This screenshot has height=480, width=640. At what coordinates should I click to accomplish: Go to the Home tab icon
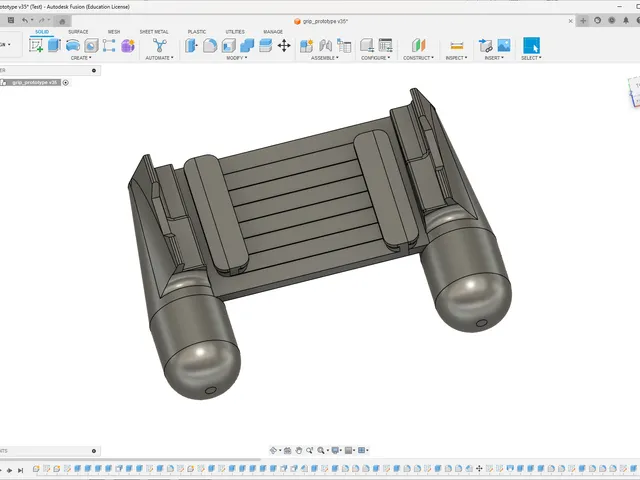coord(62,21)
